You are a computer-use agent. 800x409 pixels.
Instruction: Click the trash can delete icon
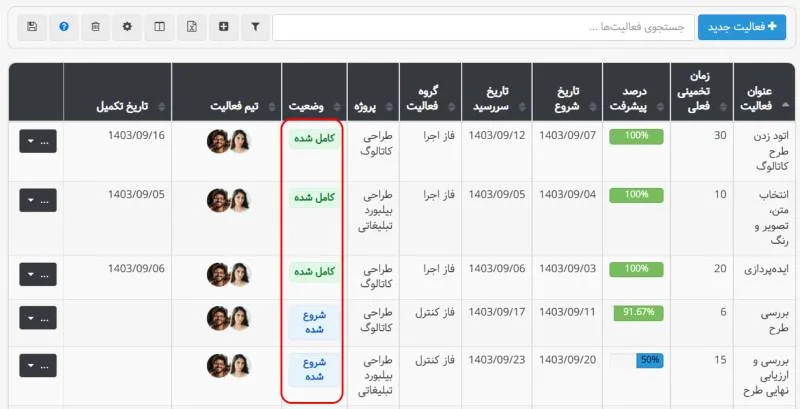pos(95,27)
